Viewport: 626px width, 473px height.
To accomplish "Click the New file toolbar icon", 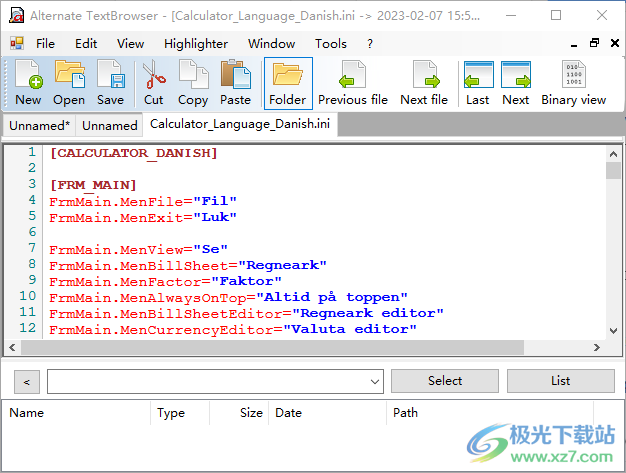I will 28,82.
